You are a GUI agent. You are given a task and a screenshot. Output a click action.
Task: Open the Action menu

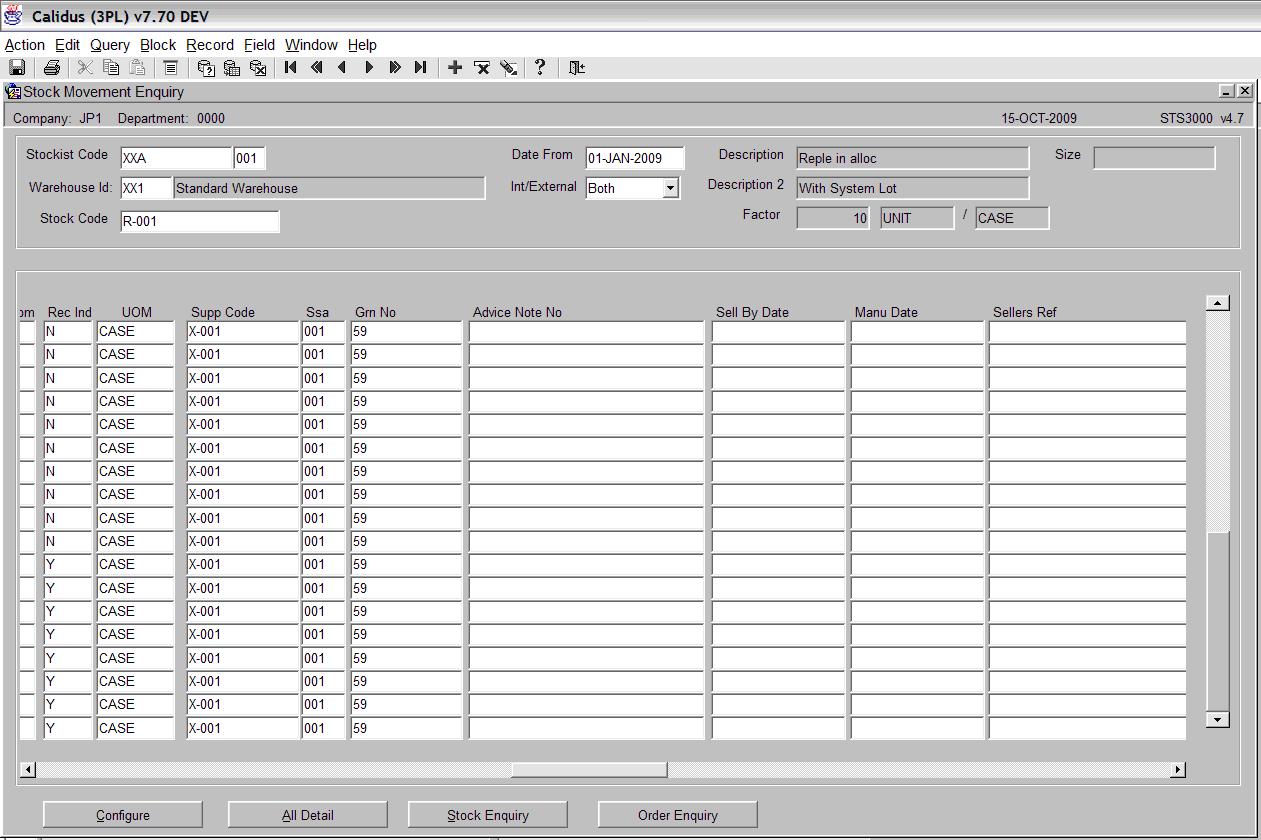[25, 45]
